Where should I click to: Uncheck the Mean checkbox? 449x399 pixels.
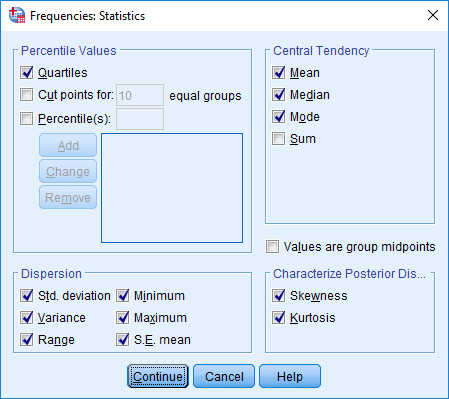[x=279, y=73]
